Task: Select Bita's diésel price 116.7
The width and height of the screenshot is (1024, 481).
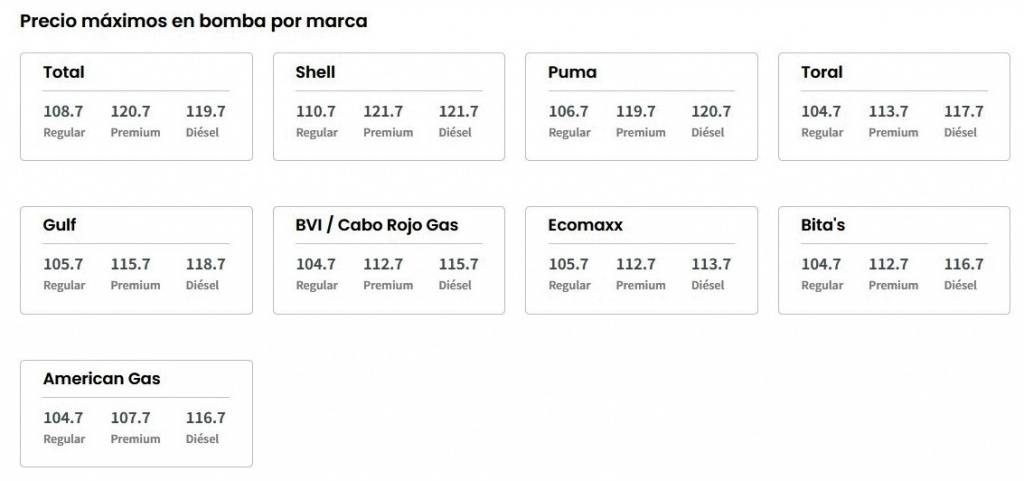Action: (964, 265)
